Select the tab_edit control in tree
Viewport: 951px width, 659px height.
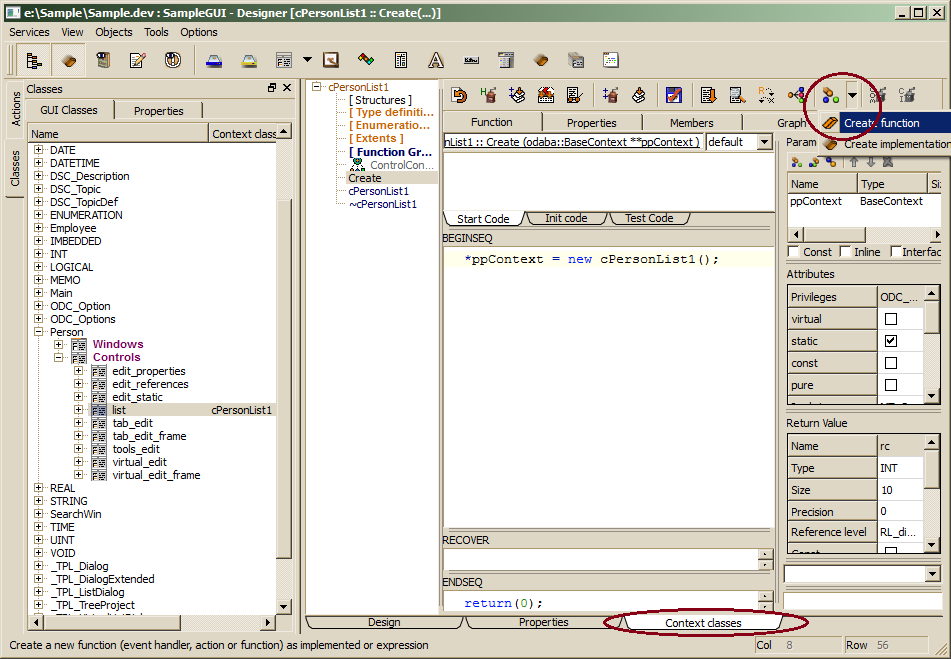(132, 423)
